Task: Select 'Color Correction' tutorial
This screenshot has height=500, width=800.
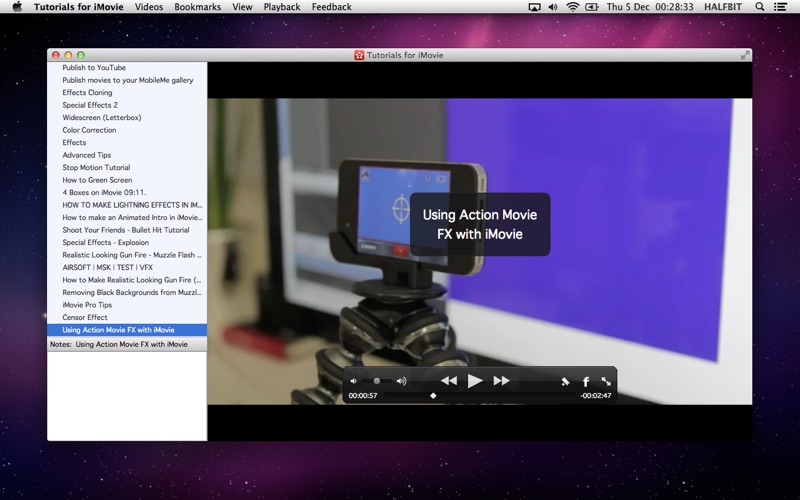Action: coord(127,130)
